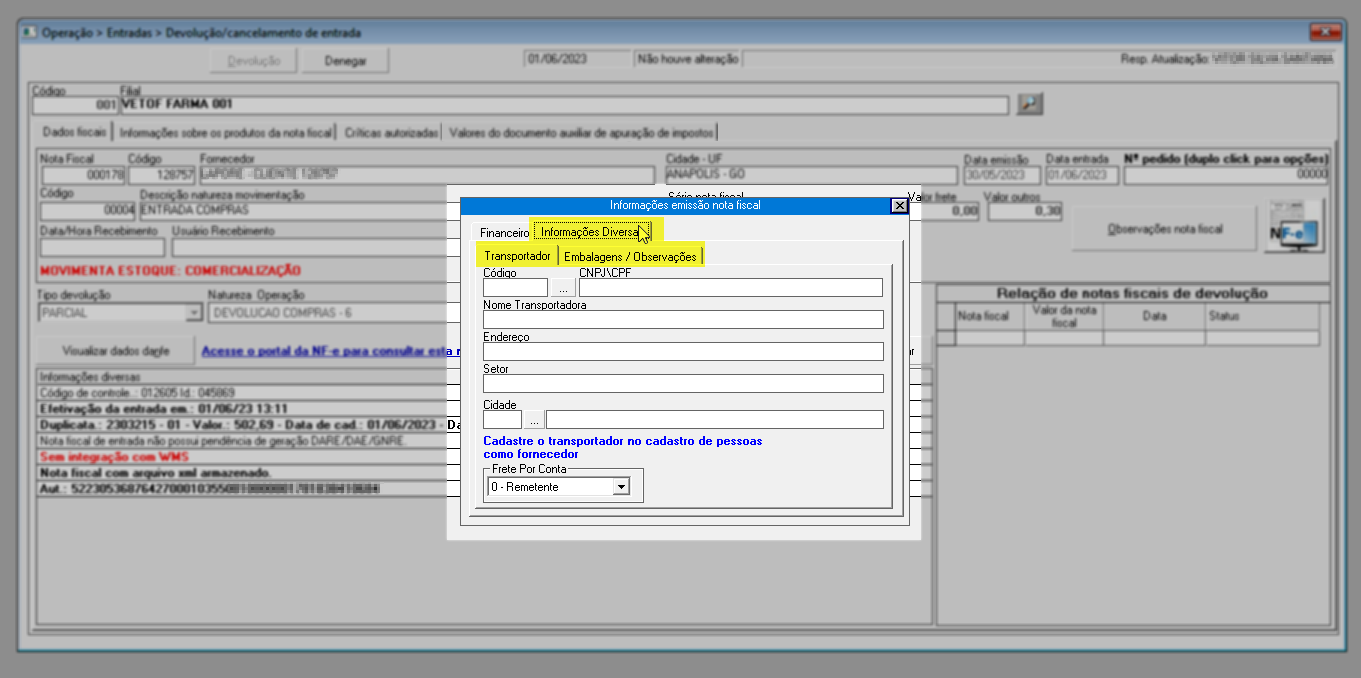Image resolution: width=1361 pixels, height=678 pixels.
Task: Open the Transportador tab
Action: [517, 257]
